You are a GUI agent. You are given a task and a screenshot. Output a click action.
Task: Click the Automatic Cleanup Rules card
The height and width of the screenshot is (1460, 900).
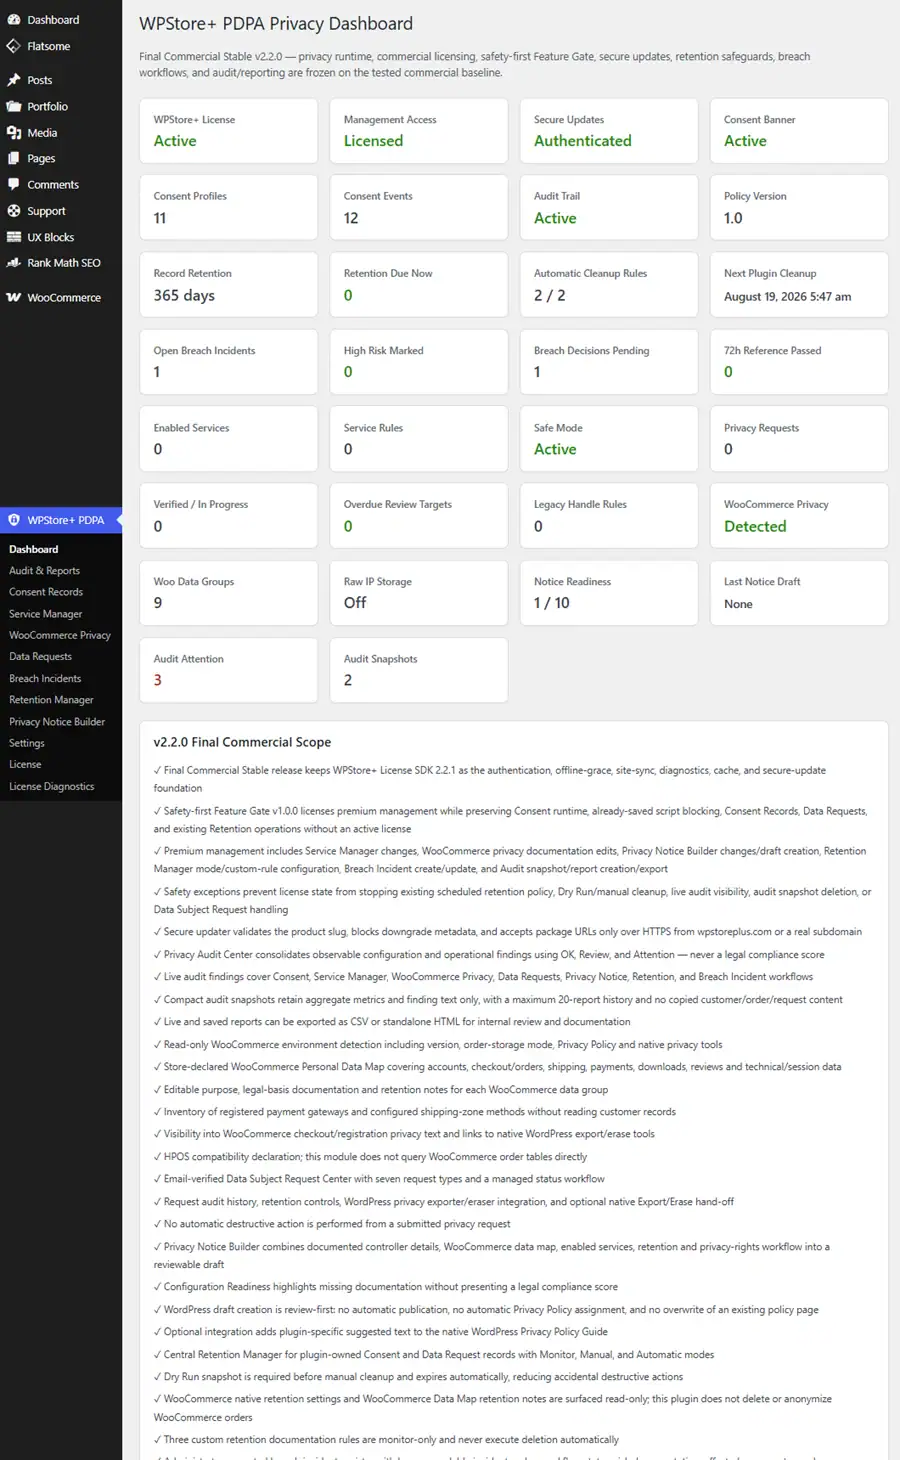coord(609,285)
